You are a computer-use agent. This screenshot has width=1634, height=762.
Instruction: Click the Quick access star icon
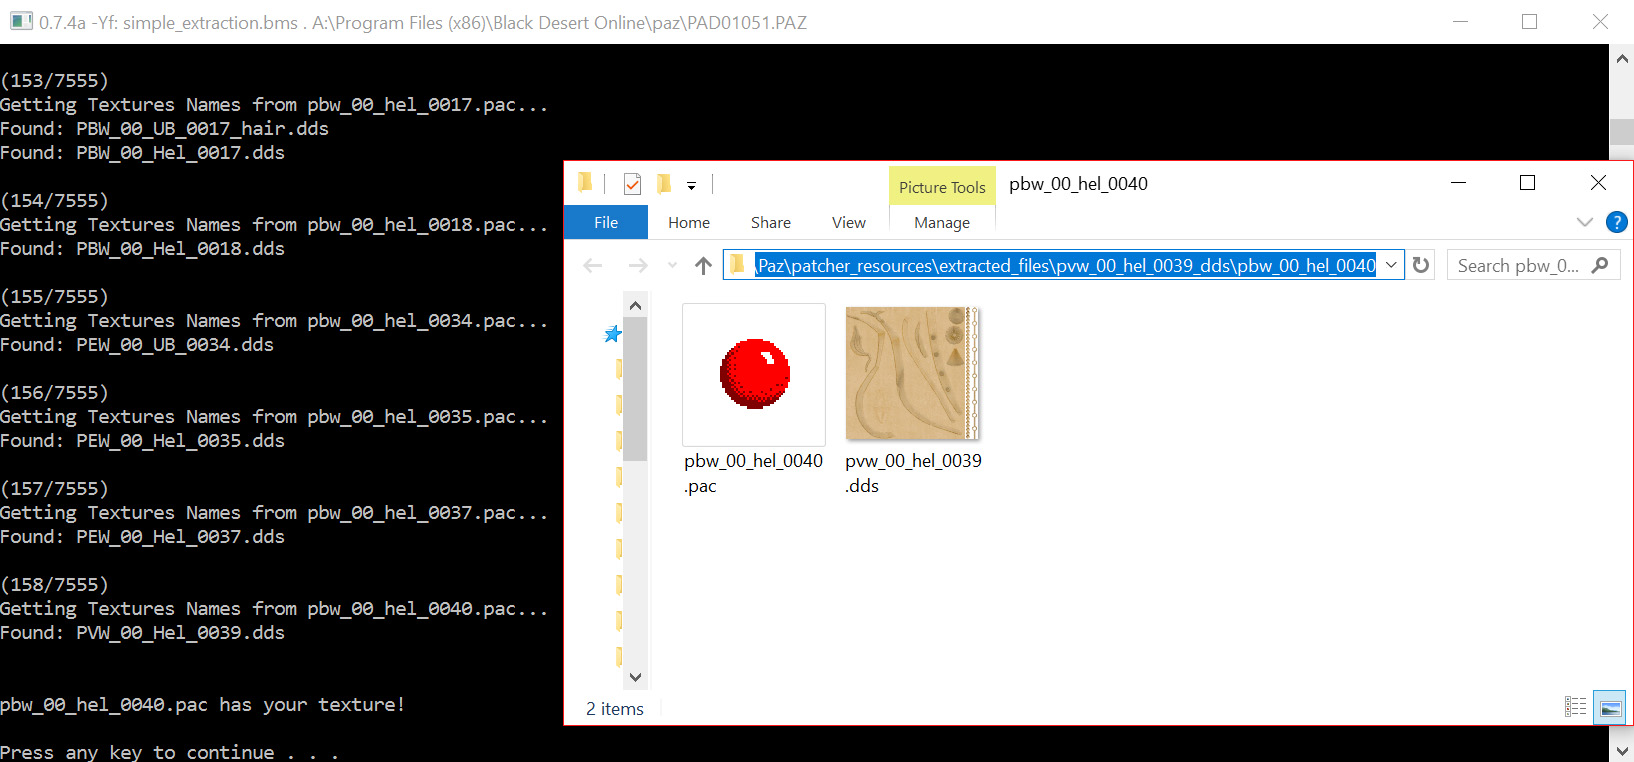click(x=613, y=334)
